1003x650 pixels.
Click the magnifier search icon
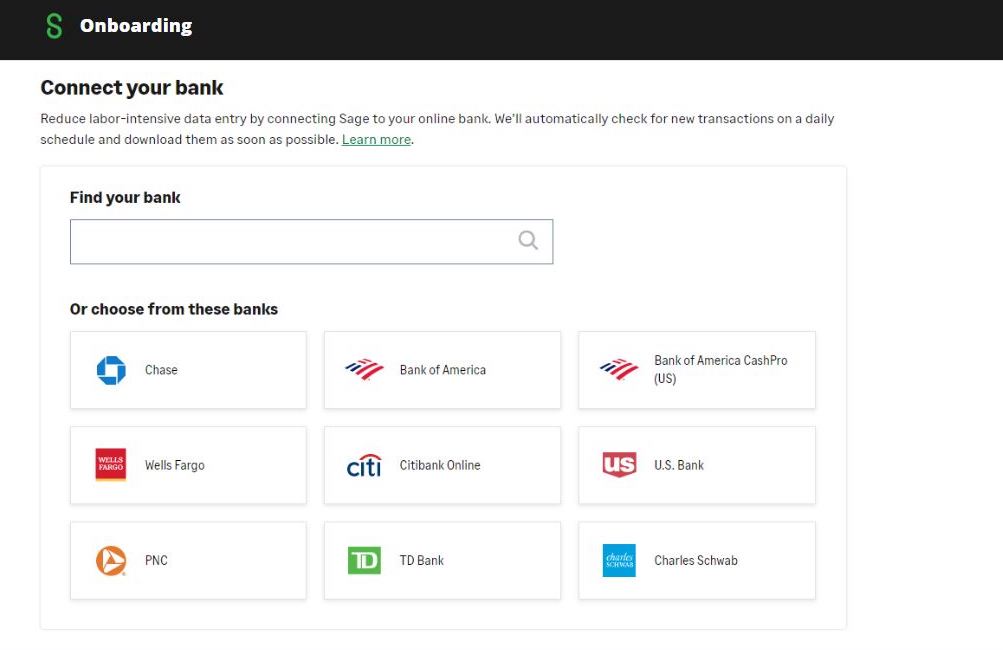(528, 241)
